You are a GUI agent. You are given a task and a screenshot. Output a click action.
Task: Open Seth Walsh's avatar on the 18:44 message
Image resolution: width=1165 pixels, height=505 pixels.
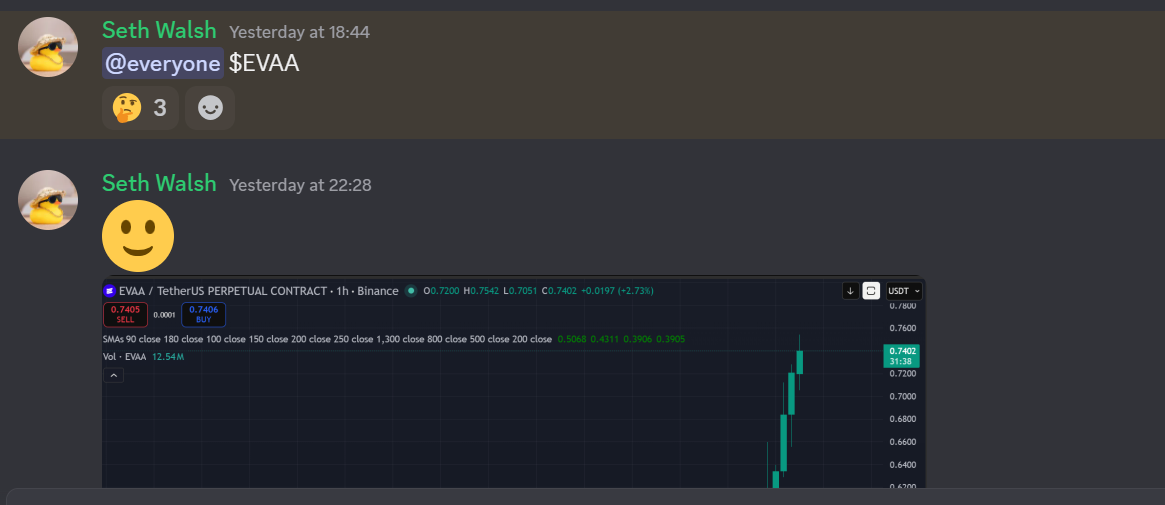(48, 47)
